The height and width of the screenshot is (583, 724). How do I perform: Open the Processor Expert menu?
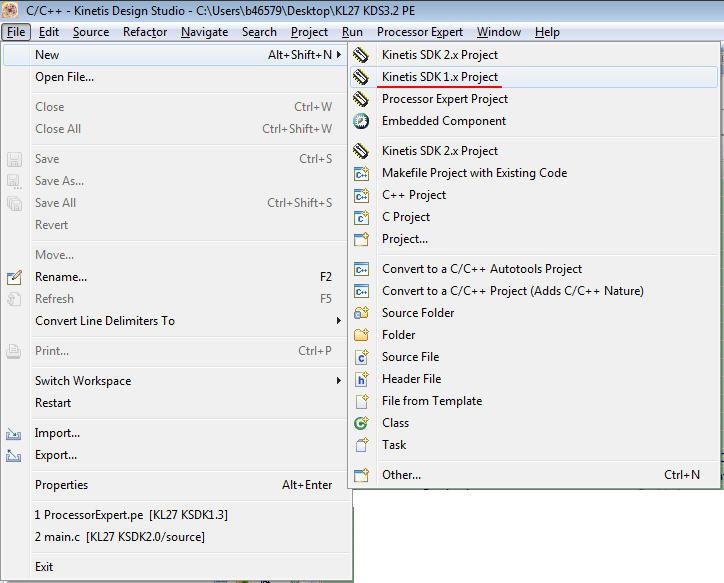coord(420,32)
